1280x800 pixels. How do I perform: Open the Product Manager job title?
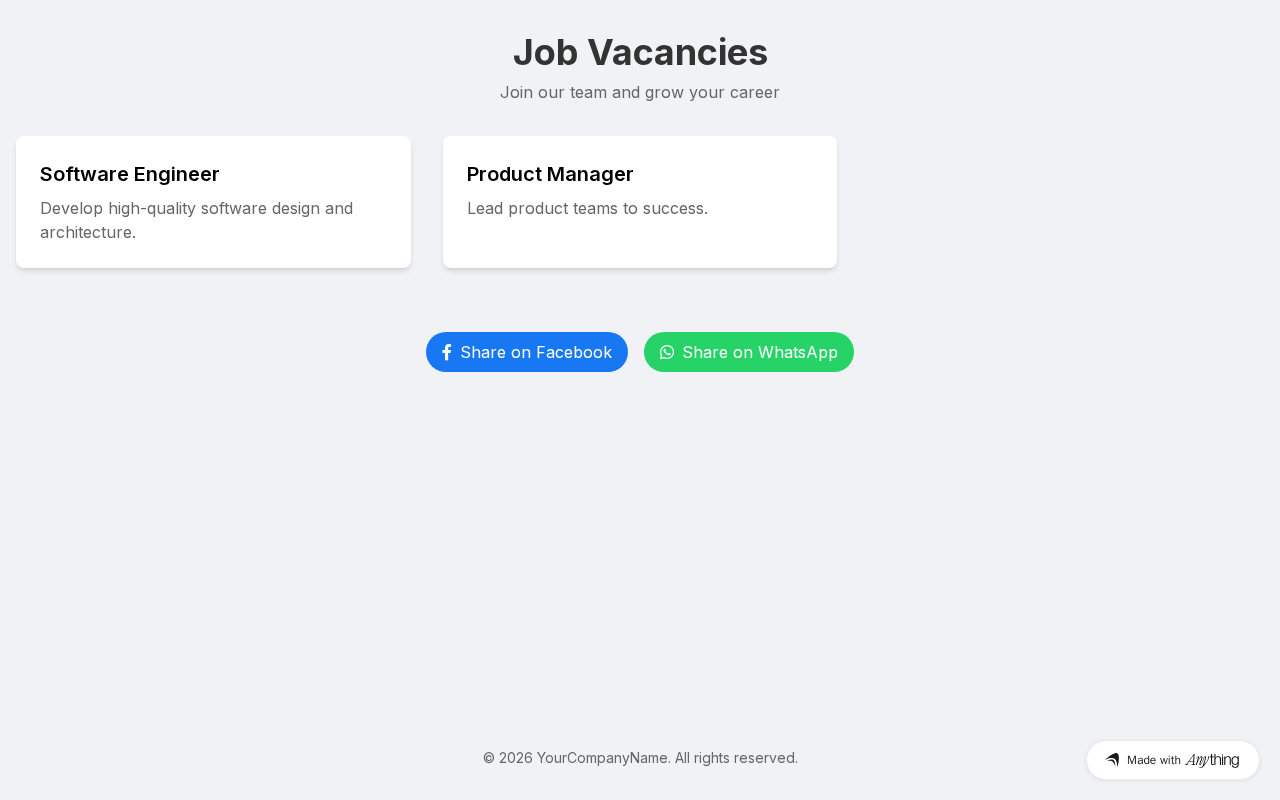tap(550, 174)
